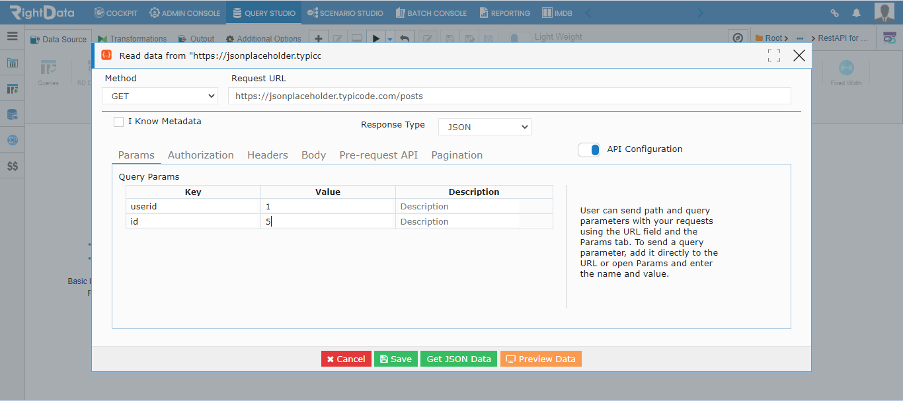Click the orange Preview Data button
The height and width of the screenshot is (402, 904).
pos(541,359)
